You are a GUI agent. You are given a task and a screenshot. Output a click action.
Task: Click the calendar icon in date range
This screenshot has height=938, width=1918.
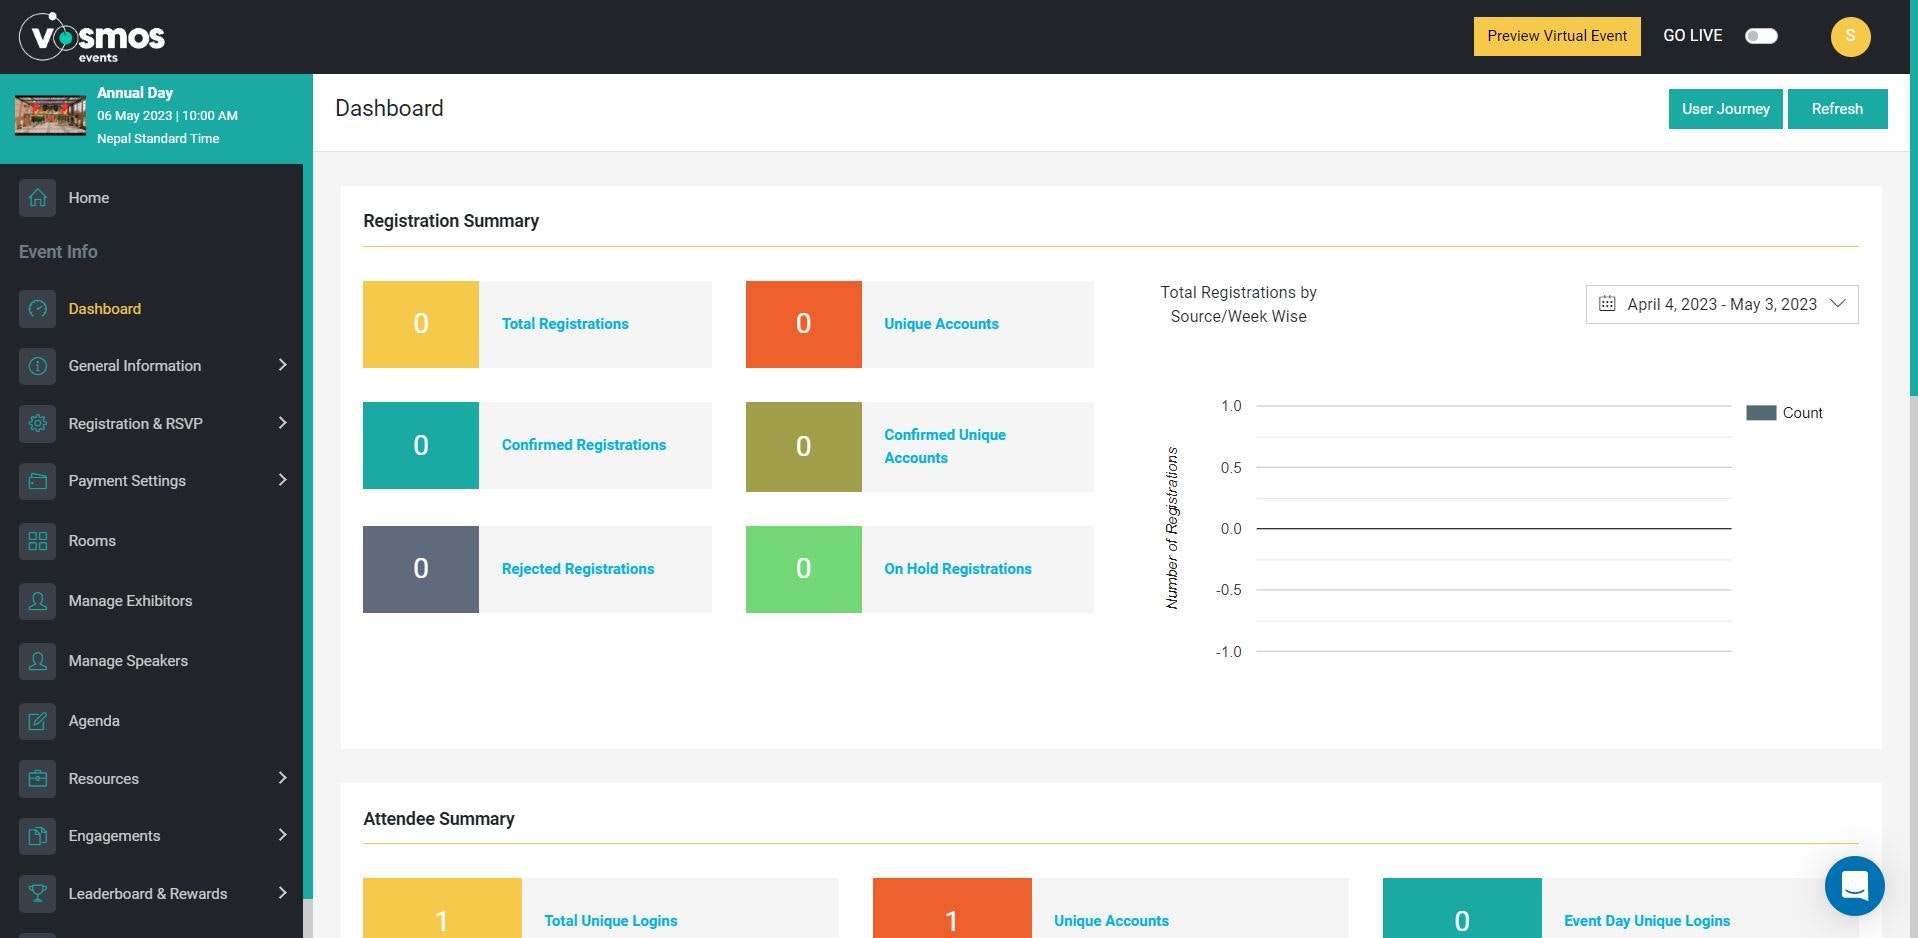[x=1607, y=304]
